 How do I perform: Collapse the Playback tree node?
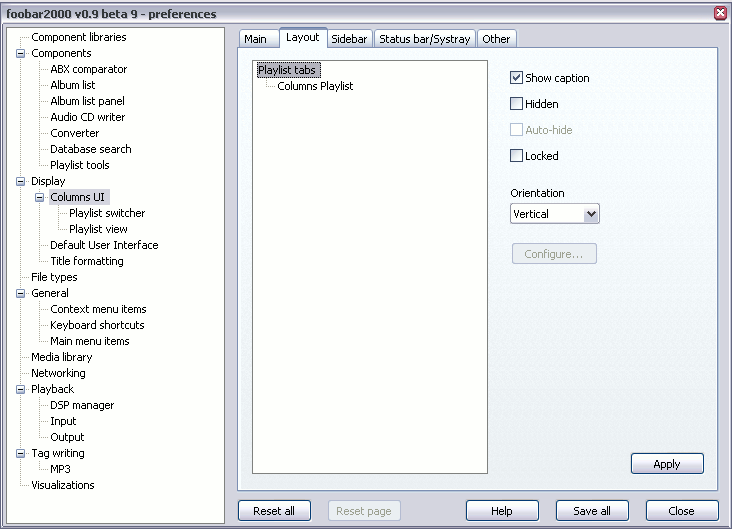click(x=20, y=389)
